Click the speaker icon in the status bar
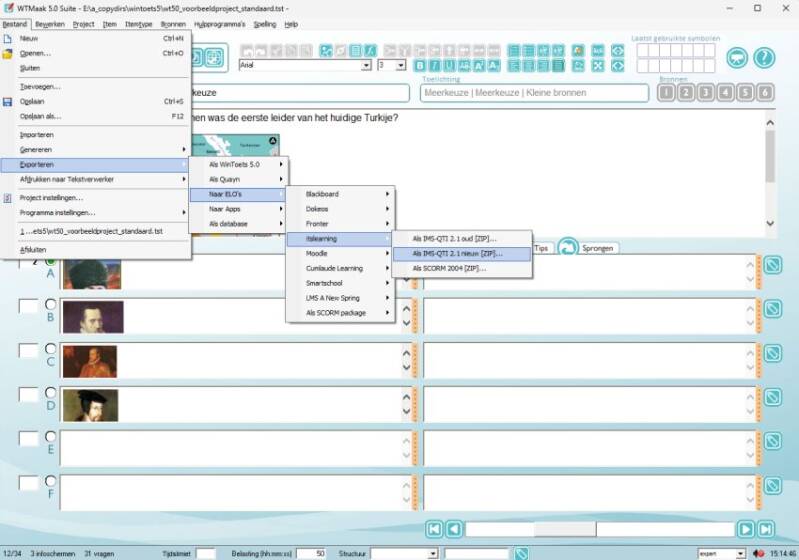Viewport: 799px width, 560px height. 758,553
